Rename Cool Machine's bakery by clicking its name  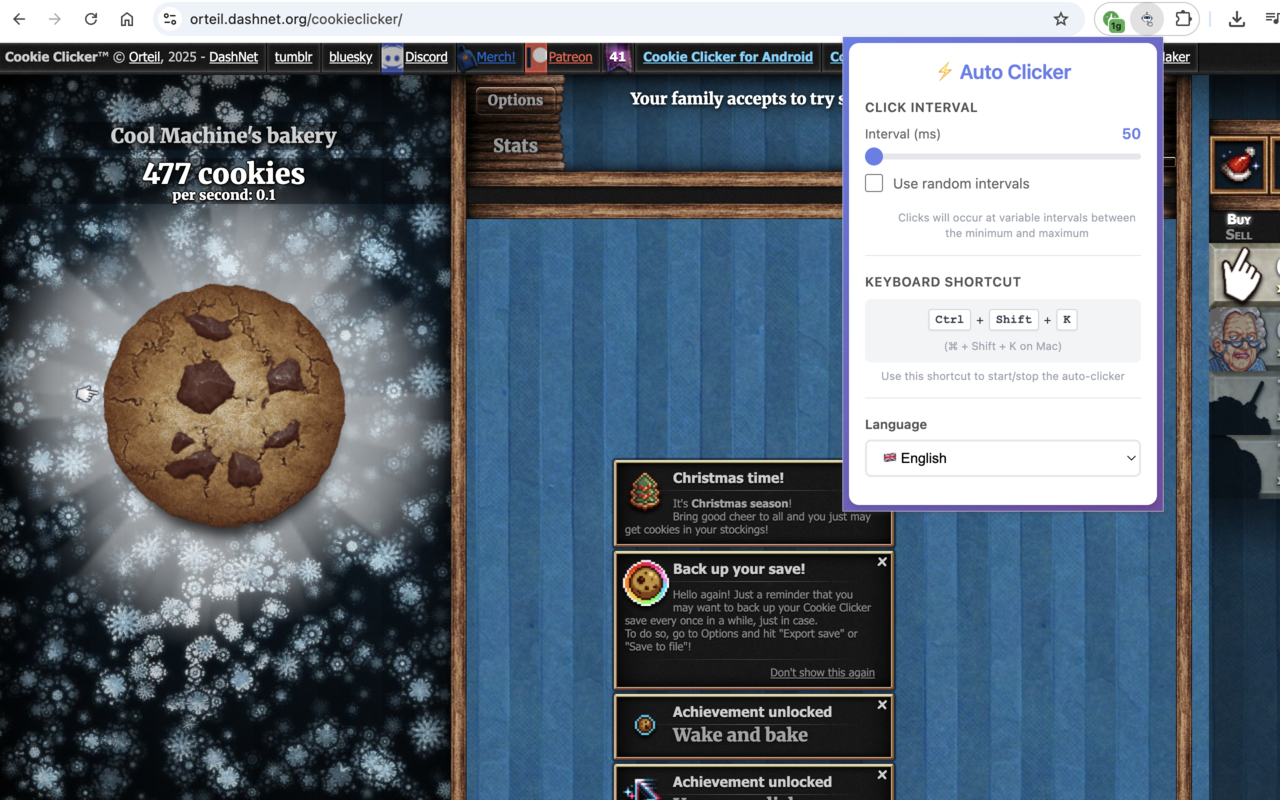click(x=224, y=136)
